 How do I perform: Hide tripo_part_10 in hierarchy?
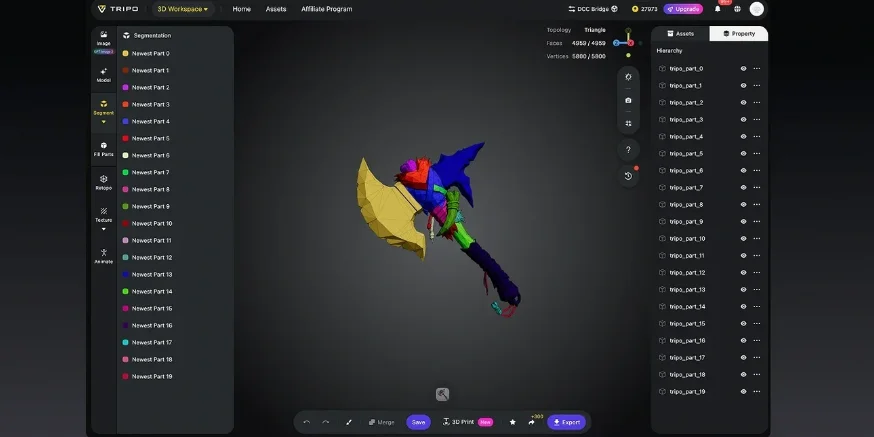tap(743, 239)
